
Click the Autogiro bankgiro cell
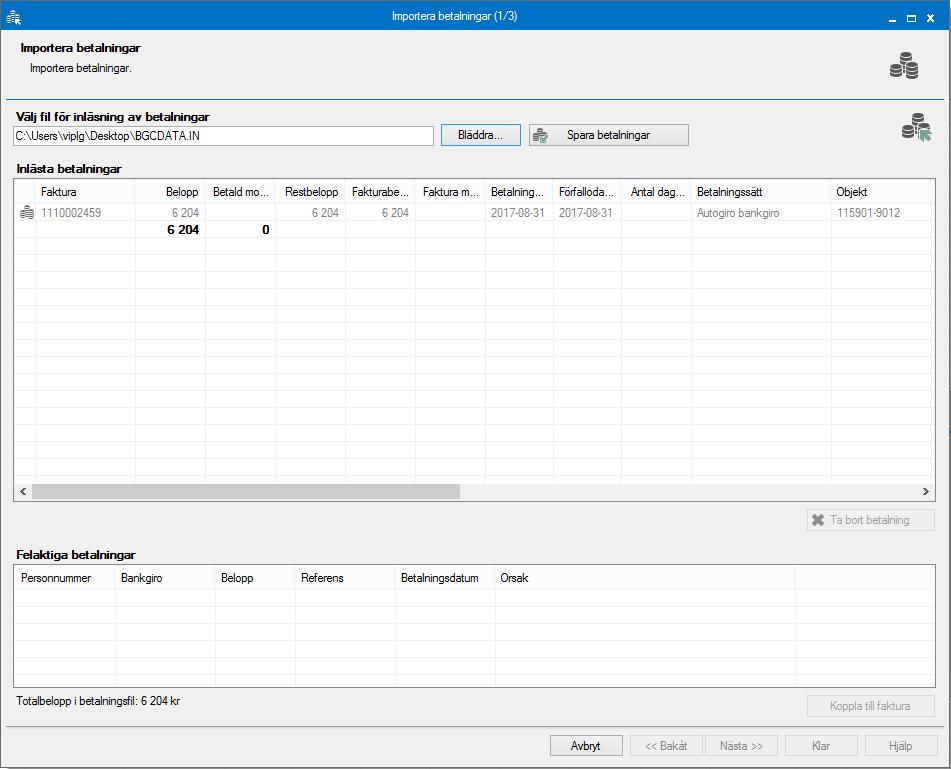point(761,213)
